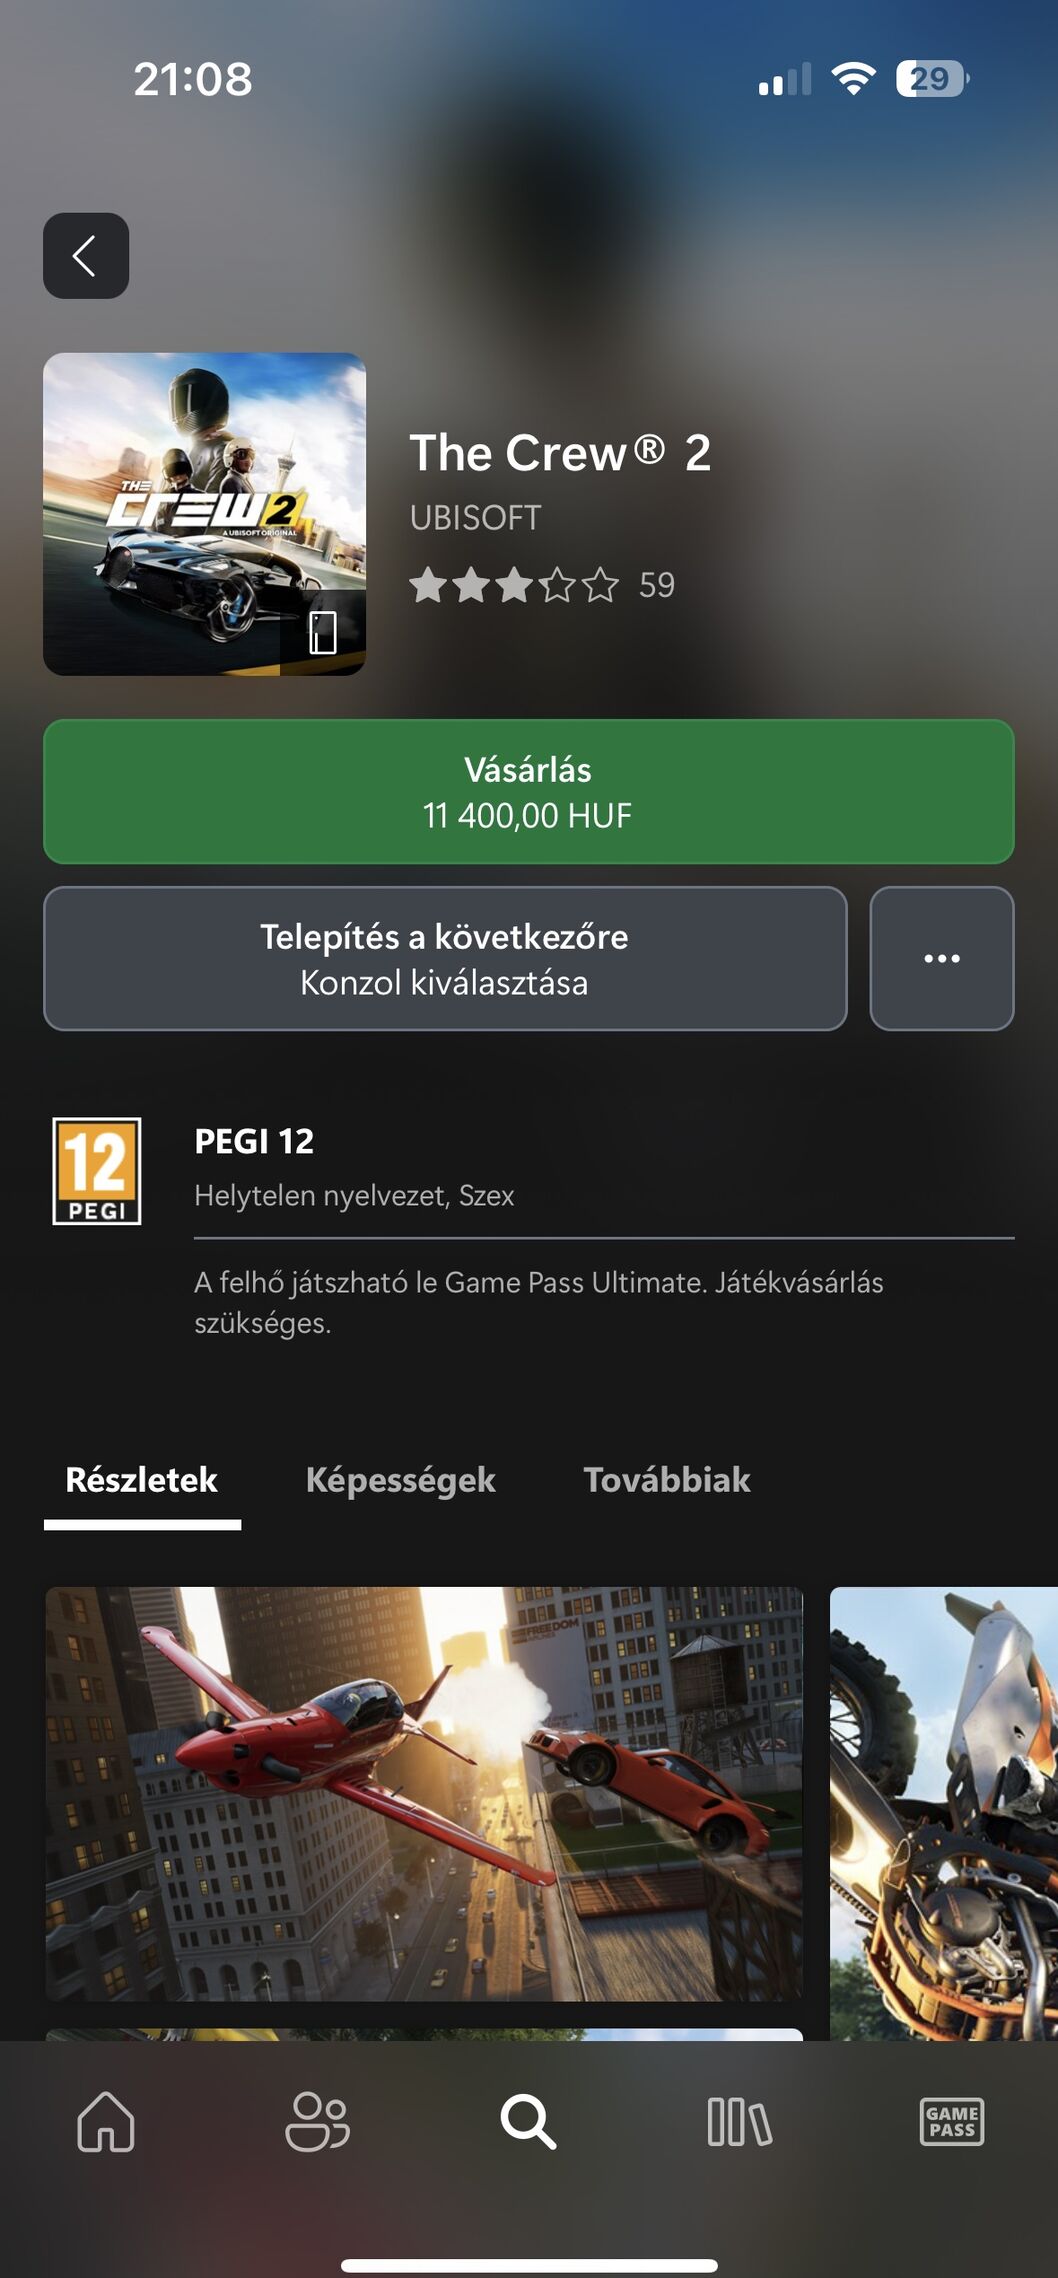Tap The Crew 2 cover art
The height and width of the screenshot is (2278, 1058).
(204, 514)
